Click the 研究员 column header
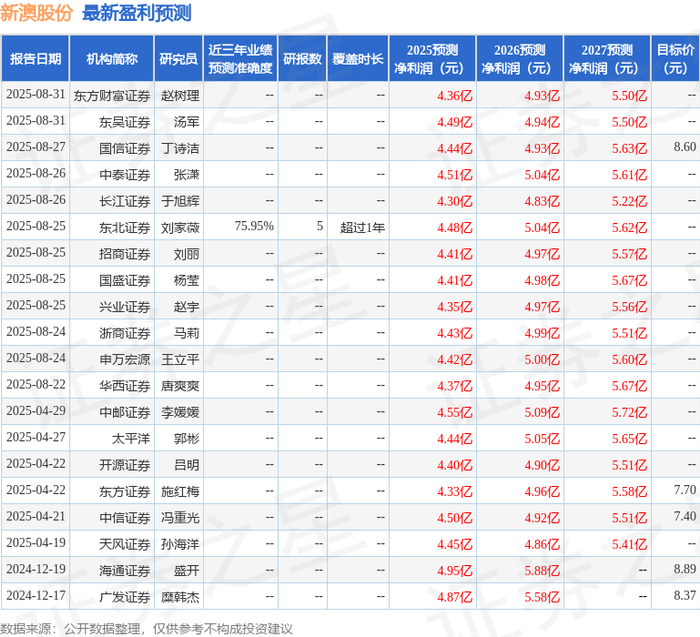Image resolution: width=700 pixels, height=637 pixels. [179, 58]
